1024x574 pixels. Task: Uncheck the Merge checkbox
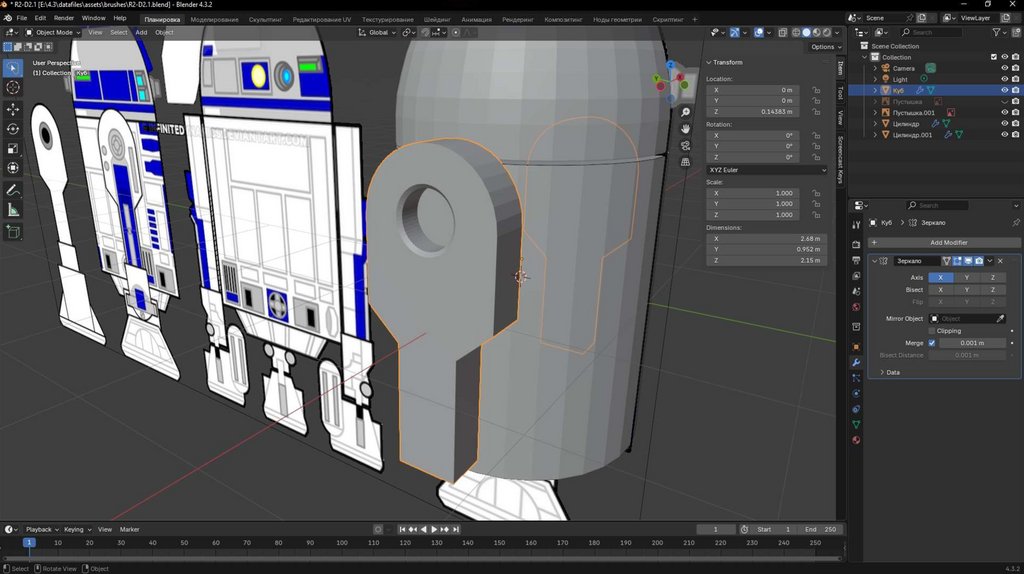(x=932, y=343)
